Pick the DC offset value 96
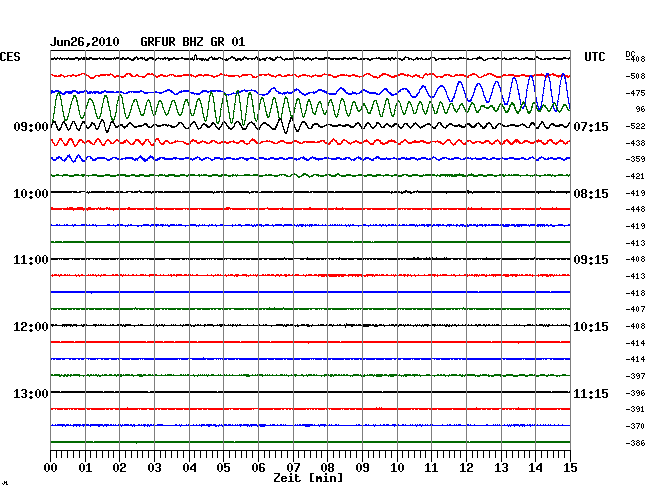Image resolution: width=650 pixels, height=494 pixels. (x=640, y=109)
